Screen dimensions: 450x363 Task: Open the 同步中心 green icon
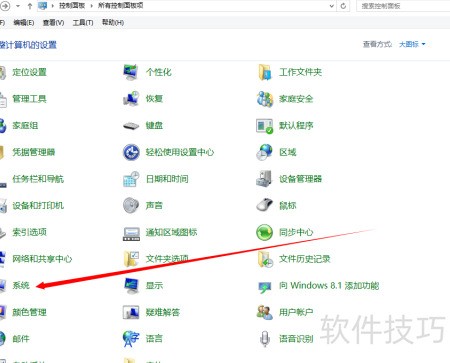(x=264, y=232)
